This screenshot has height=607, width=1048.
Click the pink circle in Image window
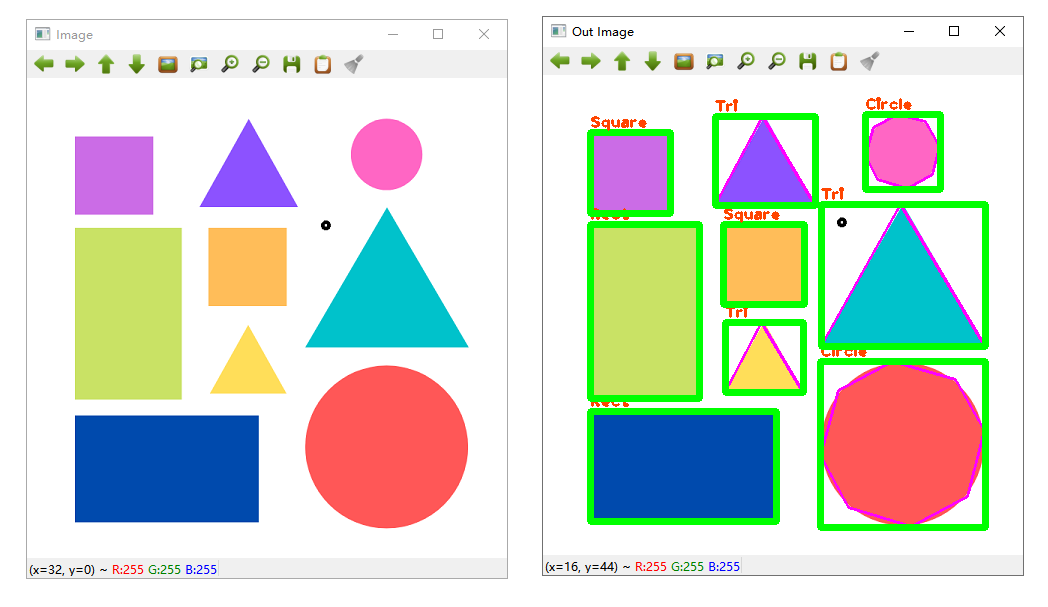click(x=386, y=154)
